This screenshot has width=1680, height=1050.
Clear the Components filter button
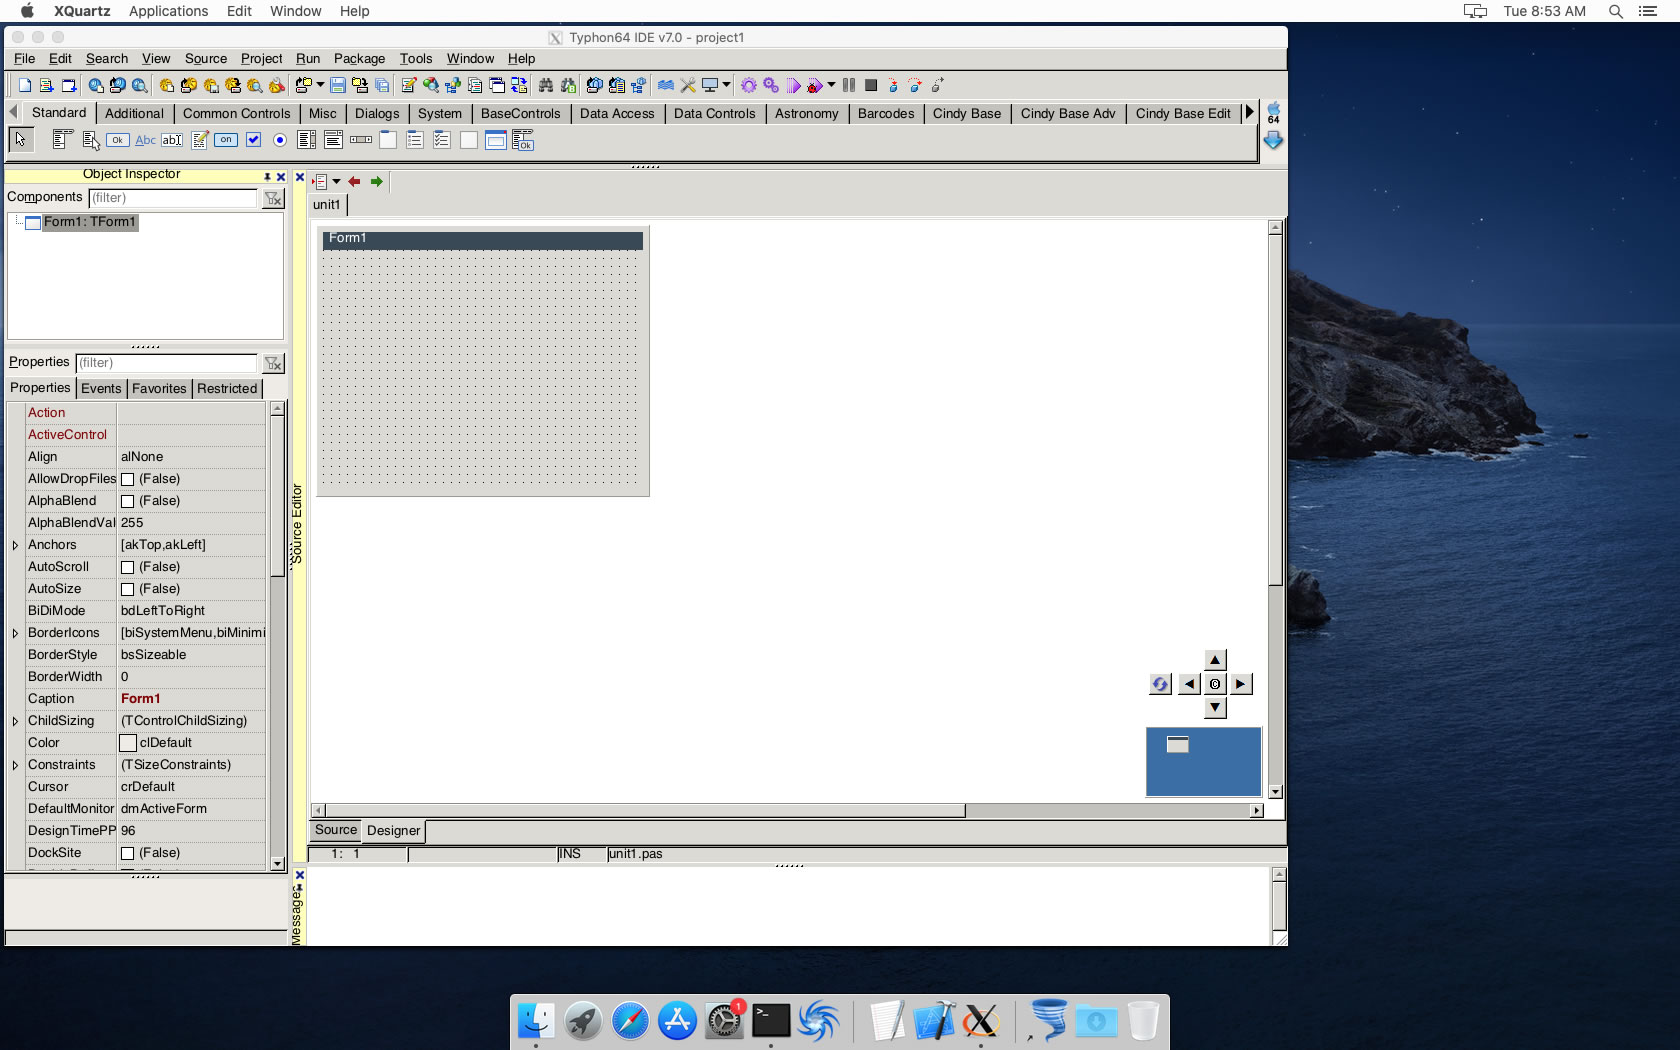pos(273,199)
